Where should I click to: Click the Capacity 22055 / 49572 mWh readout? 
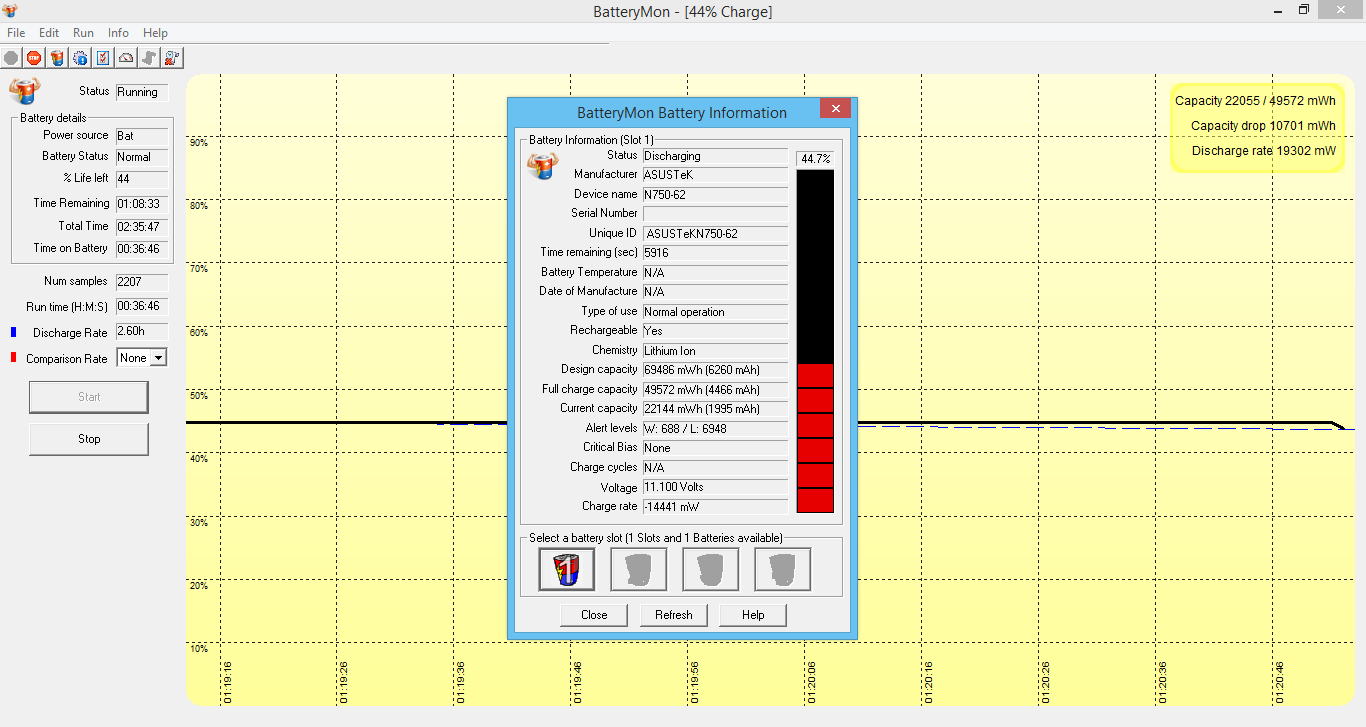pyautogui.click(x=1255, y=101)
